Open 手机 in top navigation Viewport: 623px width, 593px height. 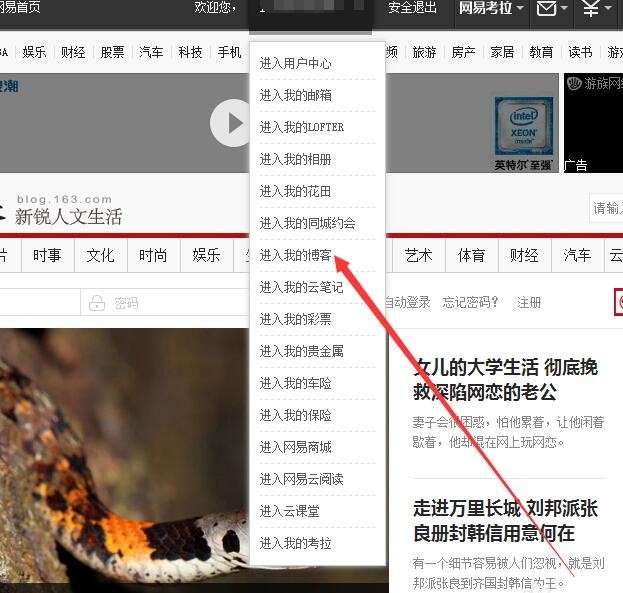click(x=229, y=52)
